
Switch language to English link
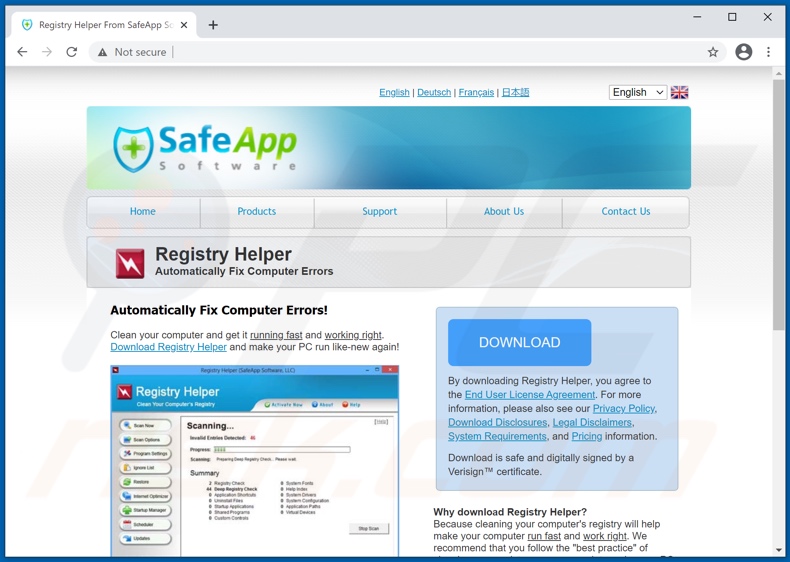pyautogui.click(x=394, y=92)
